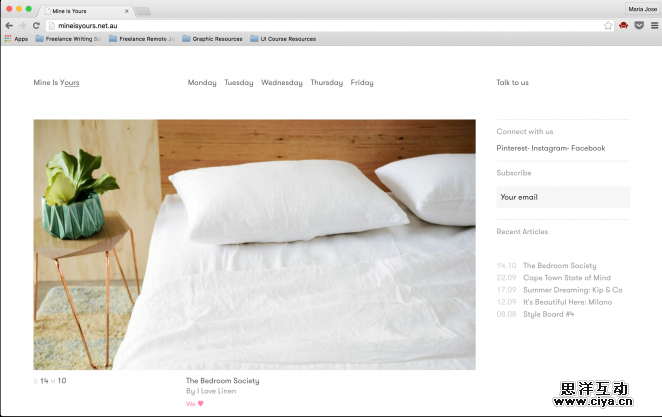Open the Freelance Writing bookmarks folder
The width and height of the screenshot is (662, 417).
coord(68,39)
